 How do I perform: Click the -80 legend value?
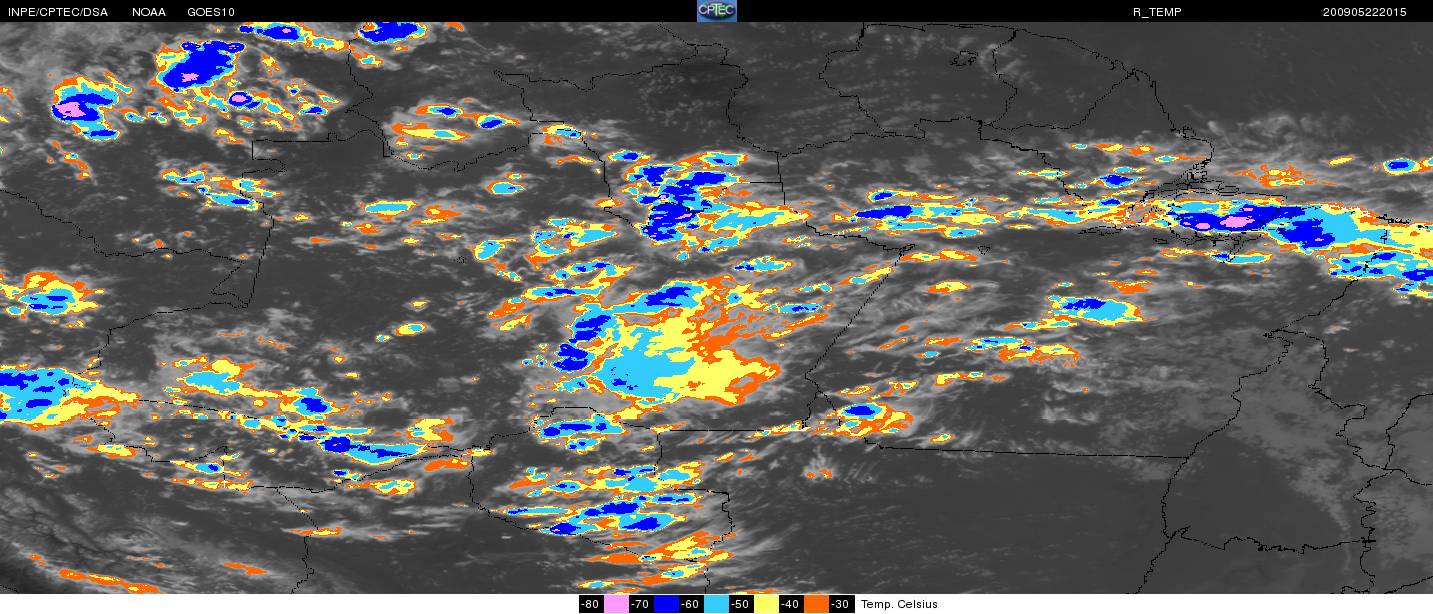tap(591, 604)
